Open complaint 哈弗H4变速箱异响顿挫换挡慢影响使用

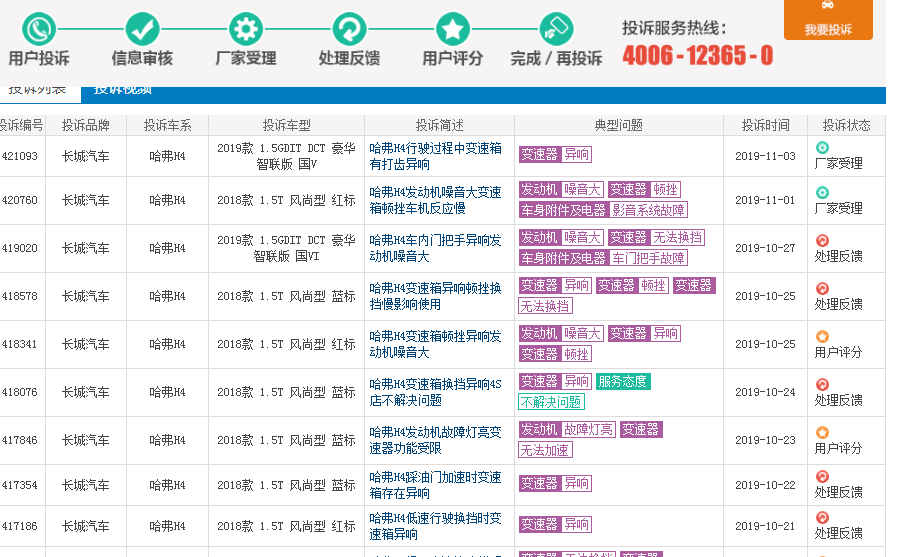click(x=435, y=296)
